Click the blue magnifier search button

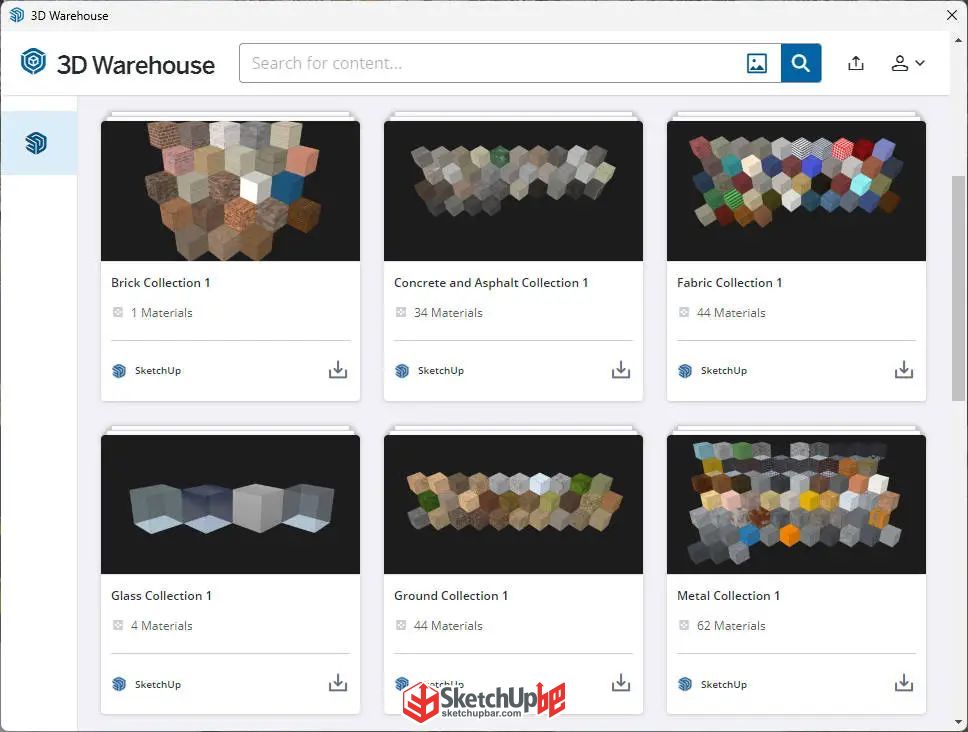pyautogui.click(x=801, y=63)
